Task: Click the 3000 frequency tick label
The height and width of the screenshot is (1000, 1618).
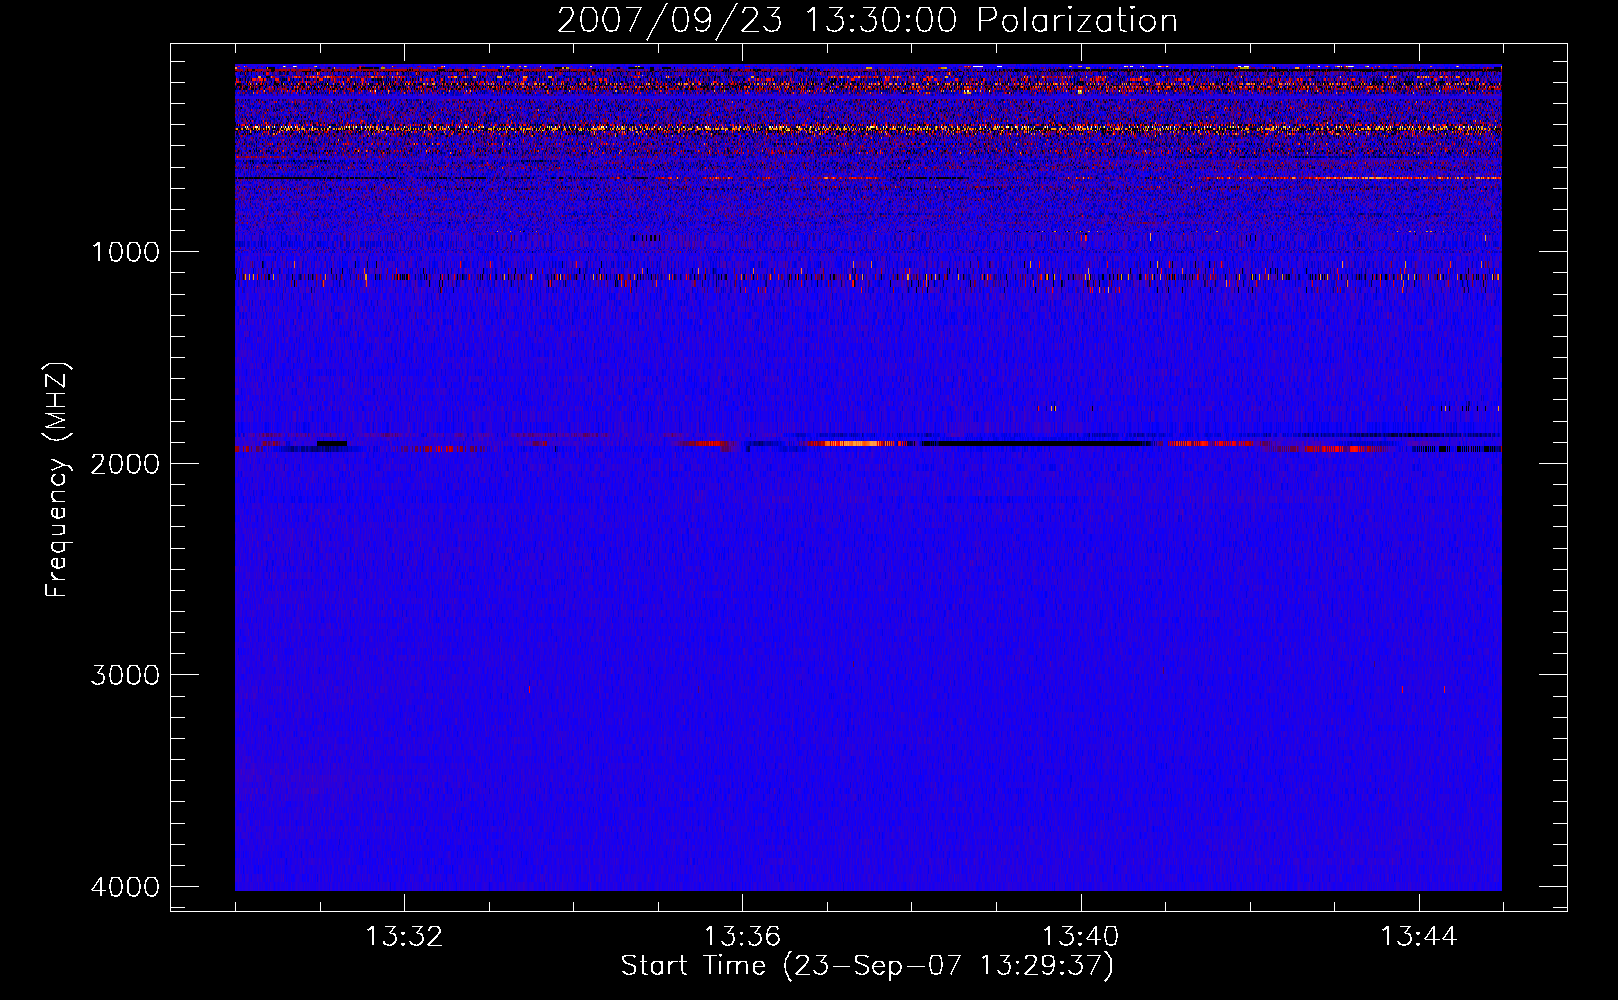Action: coord(125,675)
